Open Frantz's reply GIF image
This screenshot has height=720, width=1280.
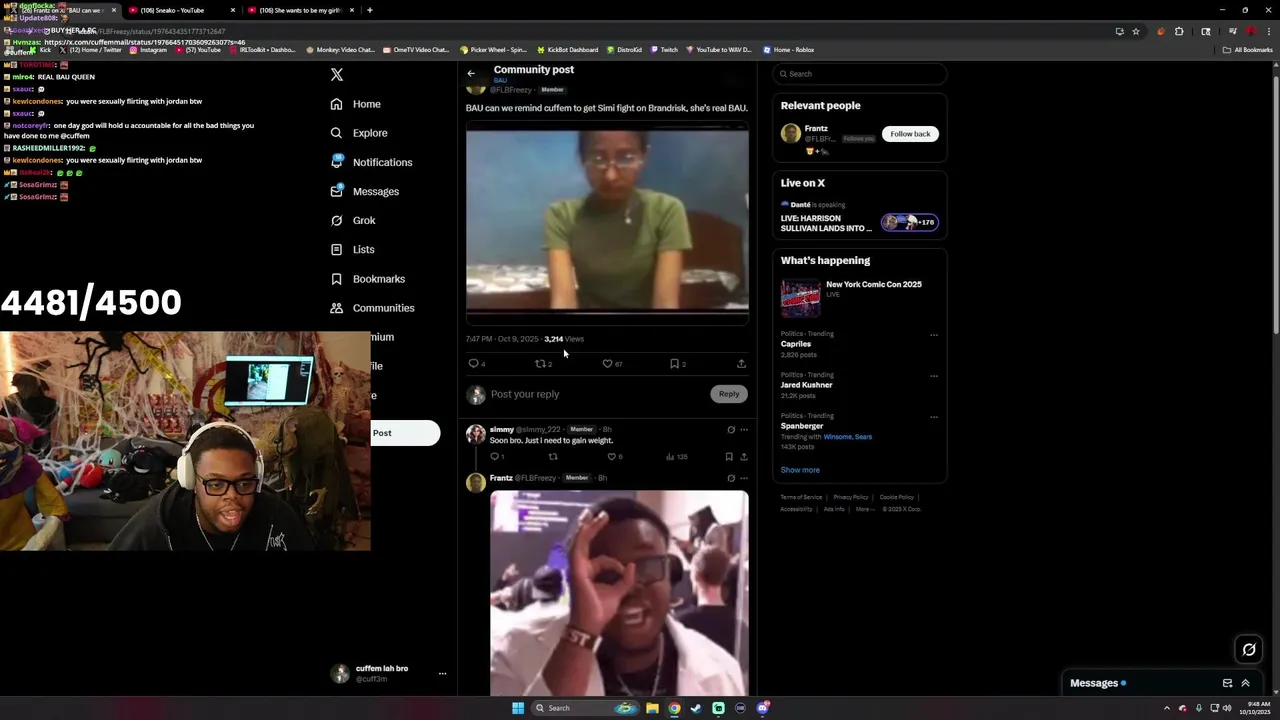click(619, 593)
